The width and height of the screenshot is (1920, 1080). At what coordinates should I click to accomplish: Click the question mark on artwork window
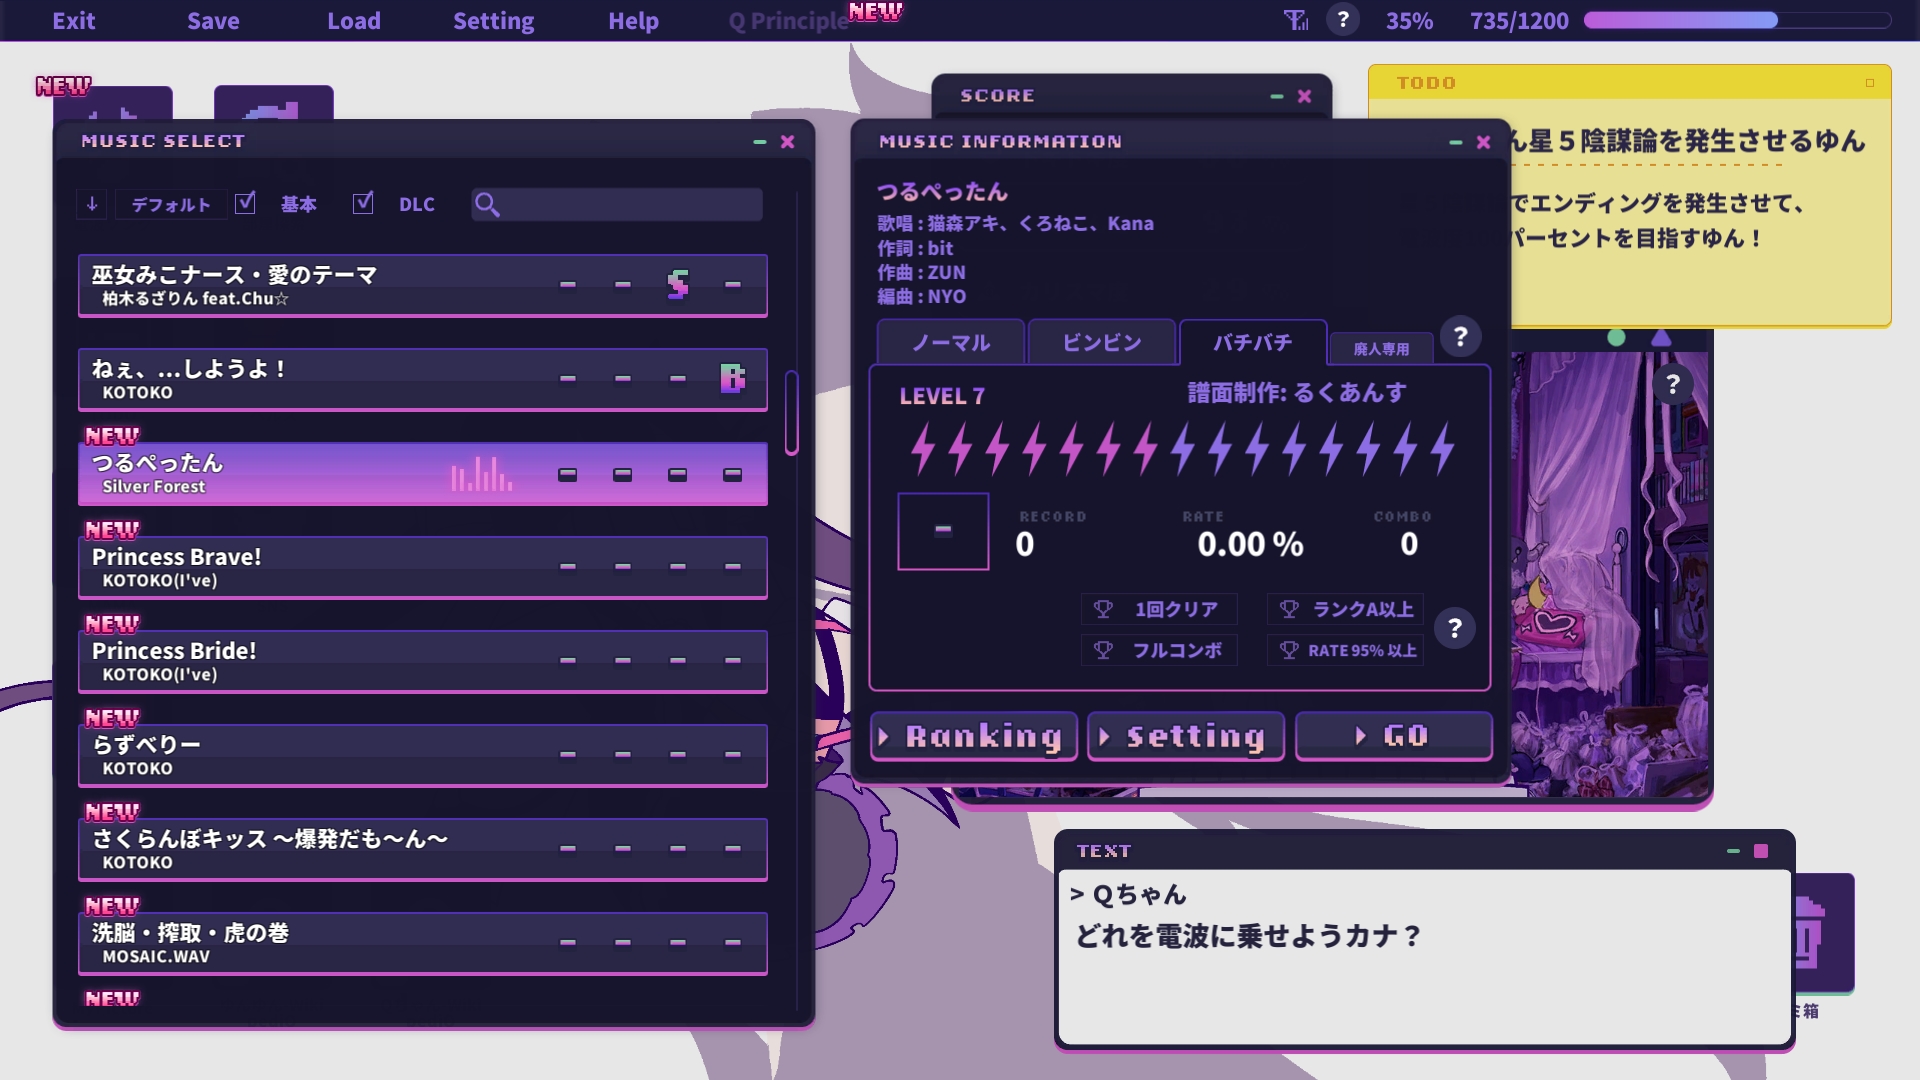pos(1673,384)
